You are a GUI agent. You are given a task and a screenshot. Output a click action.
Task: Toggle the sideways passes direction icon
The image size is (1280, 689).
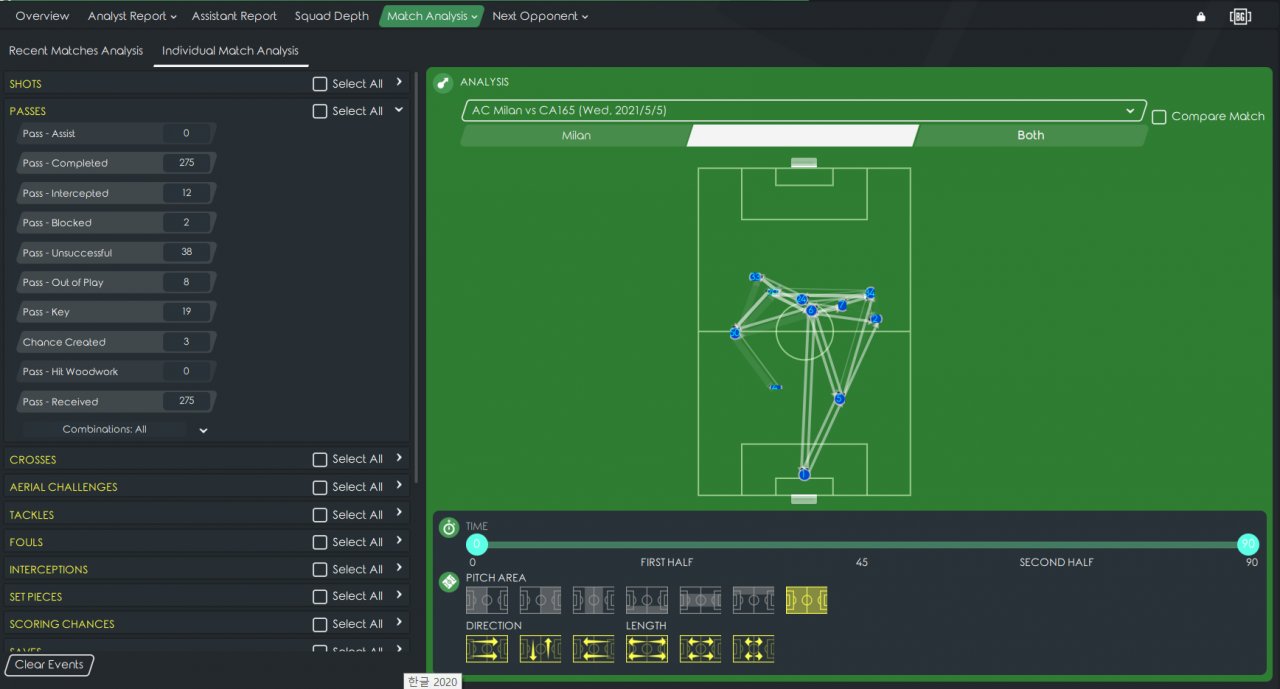coord(540,649)
